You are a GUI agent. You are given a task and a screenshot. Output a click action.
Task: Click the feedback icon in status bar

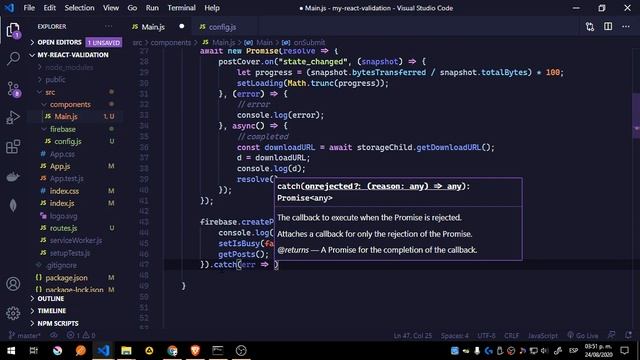click(x=611, y=336)
